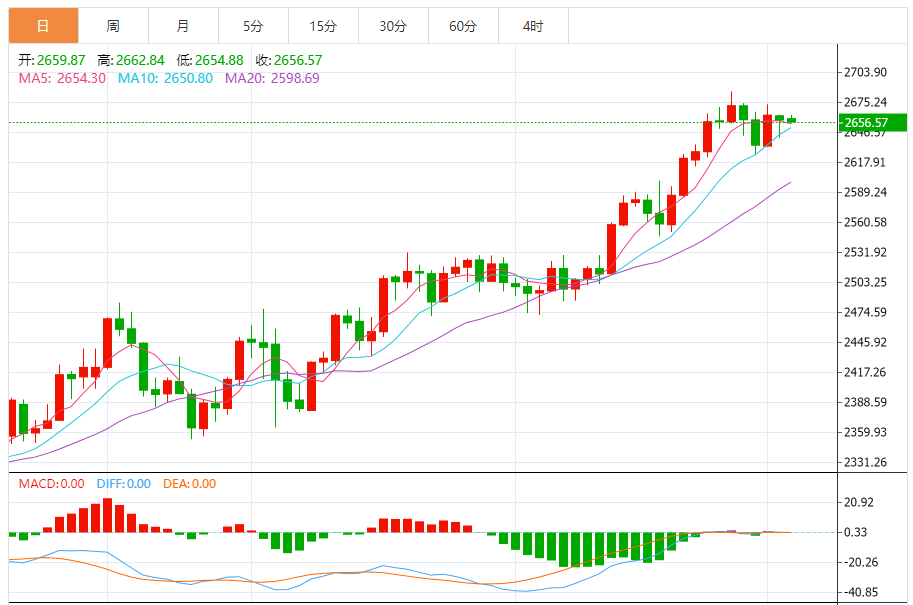Click the DIFF:0.00 indicator label
The height and width of the screenshot is (605, 913).
[x=123, y=484]
